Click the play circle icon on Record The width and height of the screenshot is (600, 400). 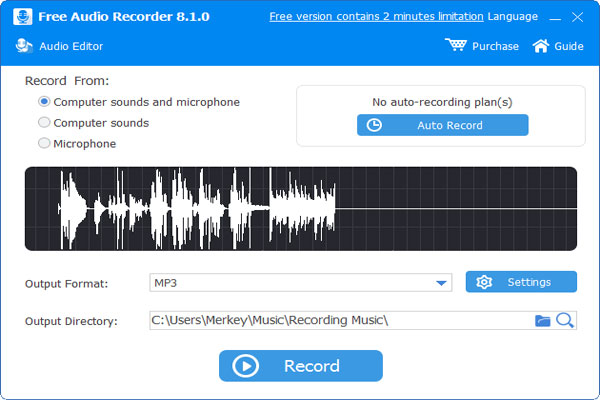point(245,366)
